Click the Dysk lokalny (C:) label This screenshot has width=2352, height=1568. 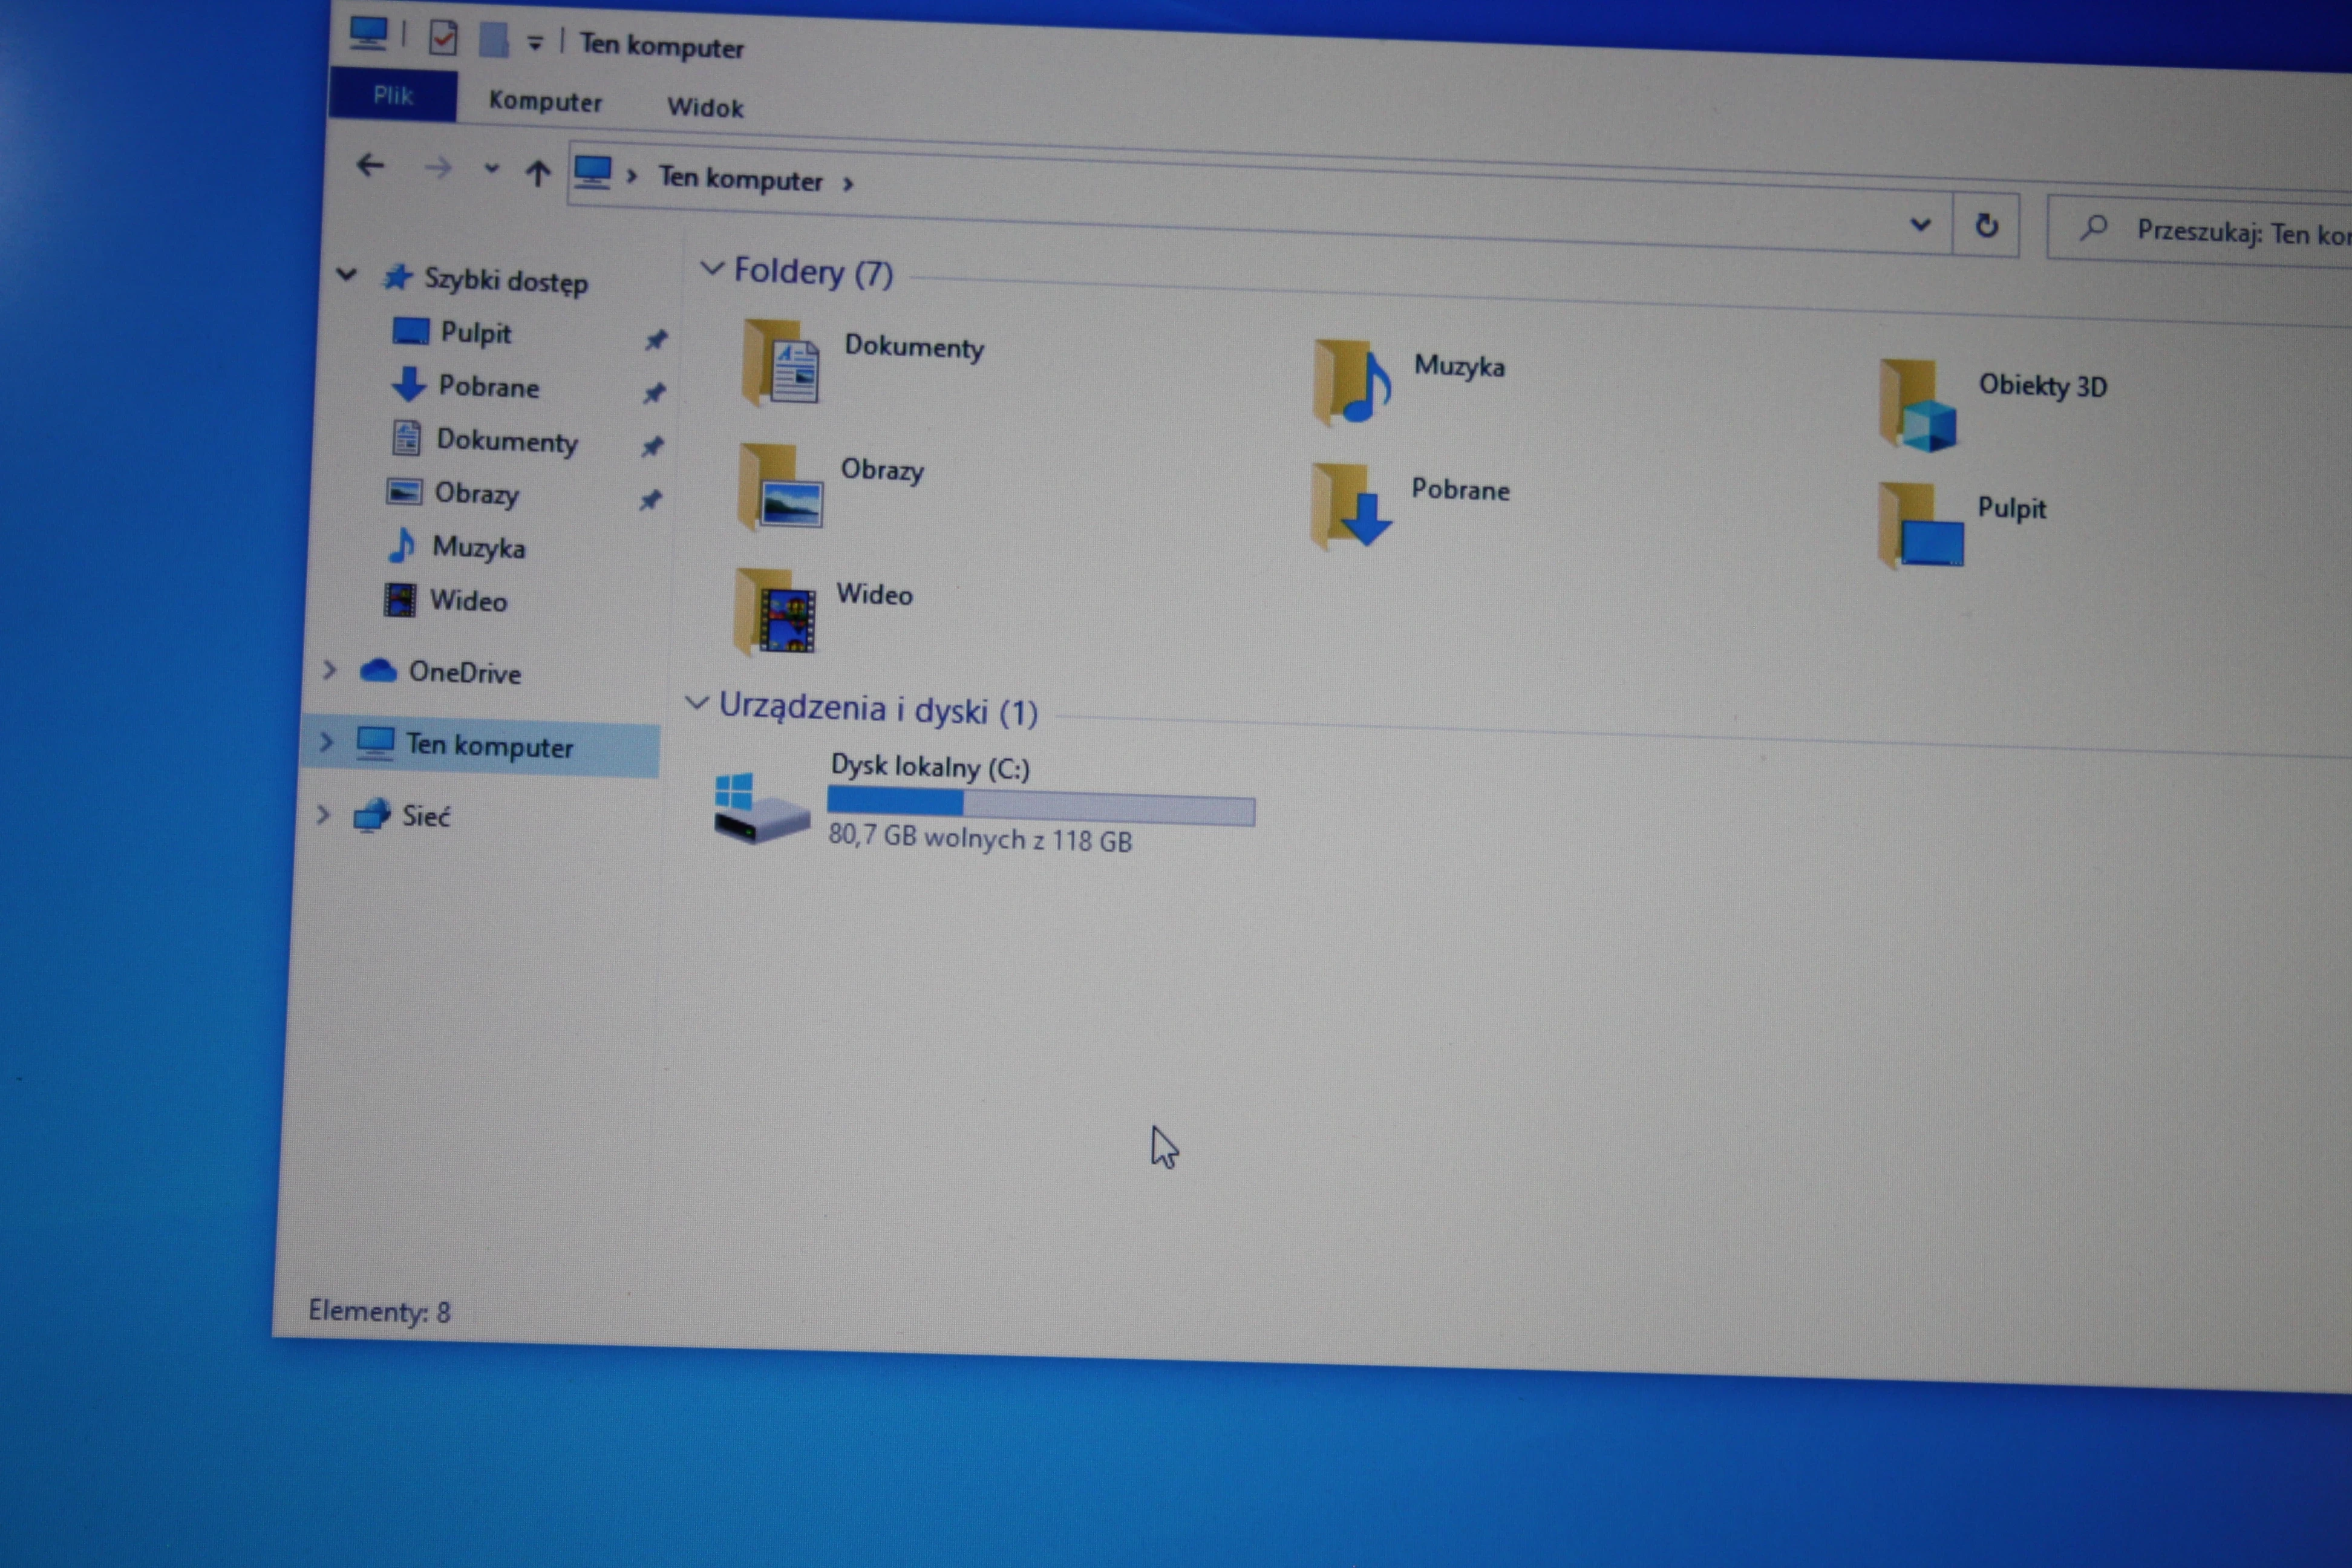click(x=931, y=767)
